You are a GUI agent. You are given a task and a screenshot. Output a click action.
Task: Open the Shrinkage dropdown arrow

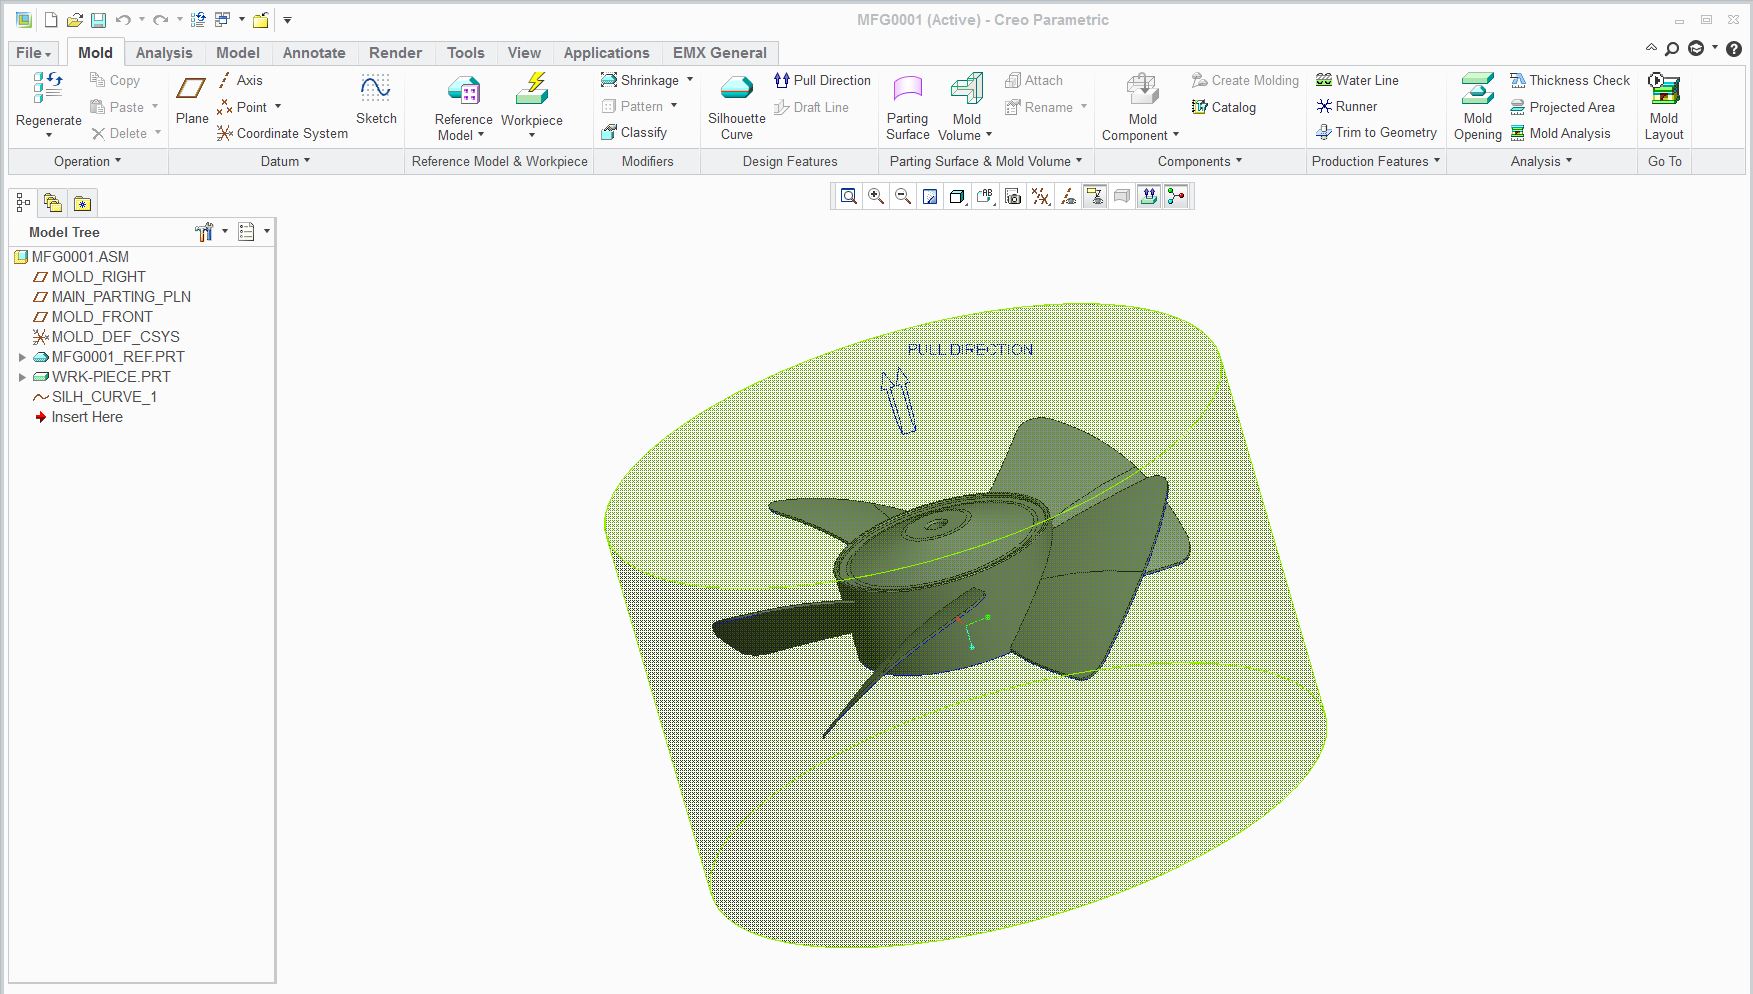click(x=690, y=80)
